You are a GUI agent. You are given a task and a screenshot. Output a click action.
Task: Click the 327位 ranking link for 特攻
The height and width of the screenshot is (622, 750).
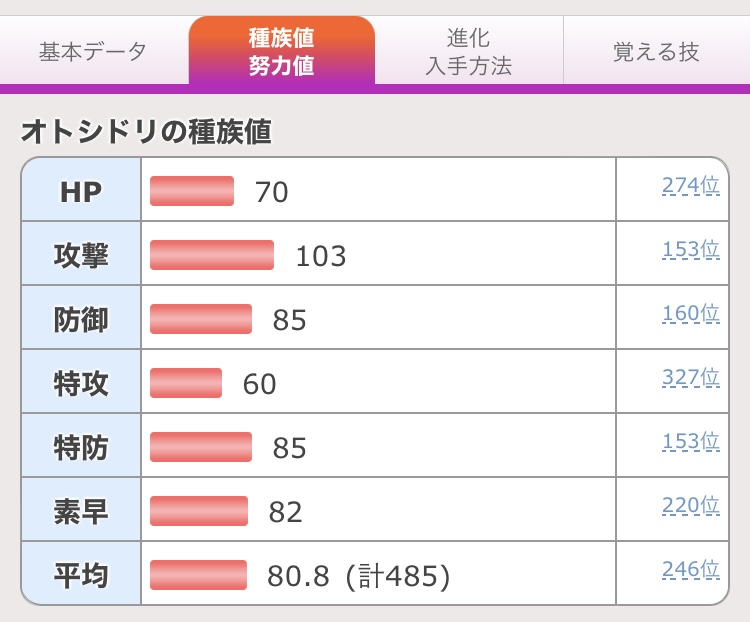click(690, 378)
